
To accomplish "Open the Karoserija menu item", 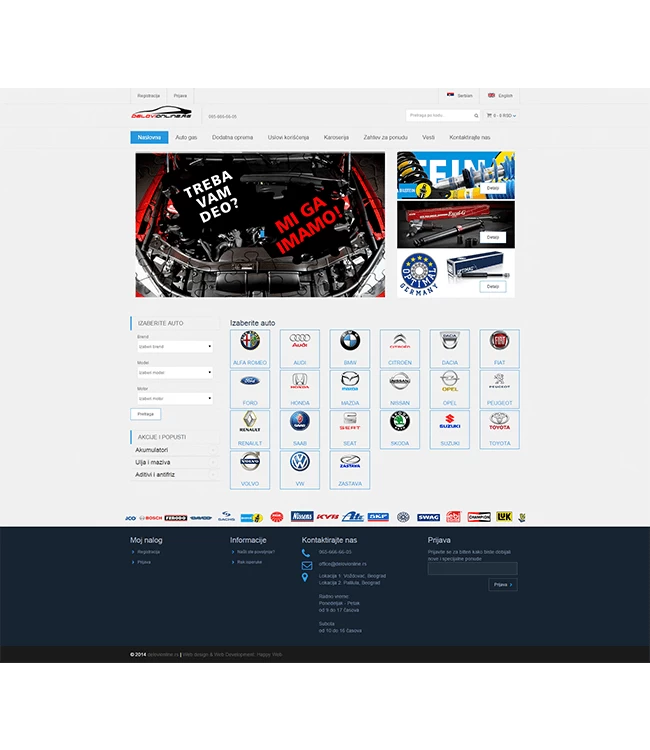I will pyautogui.click(x=336, y=137).
